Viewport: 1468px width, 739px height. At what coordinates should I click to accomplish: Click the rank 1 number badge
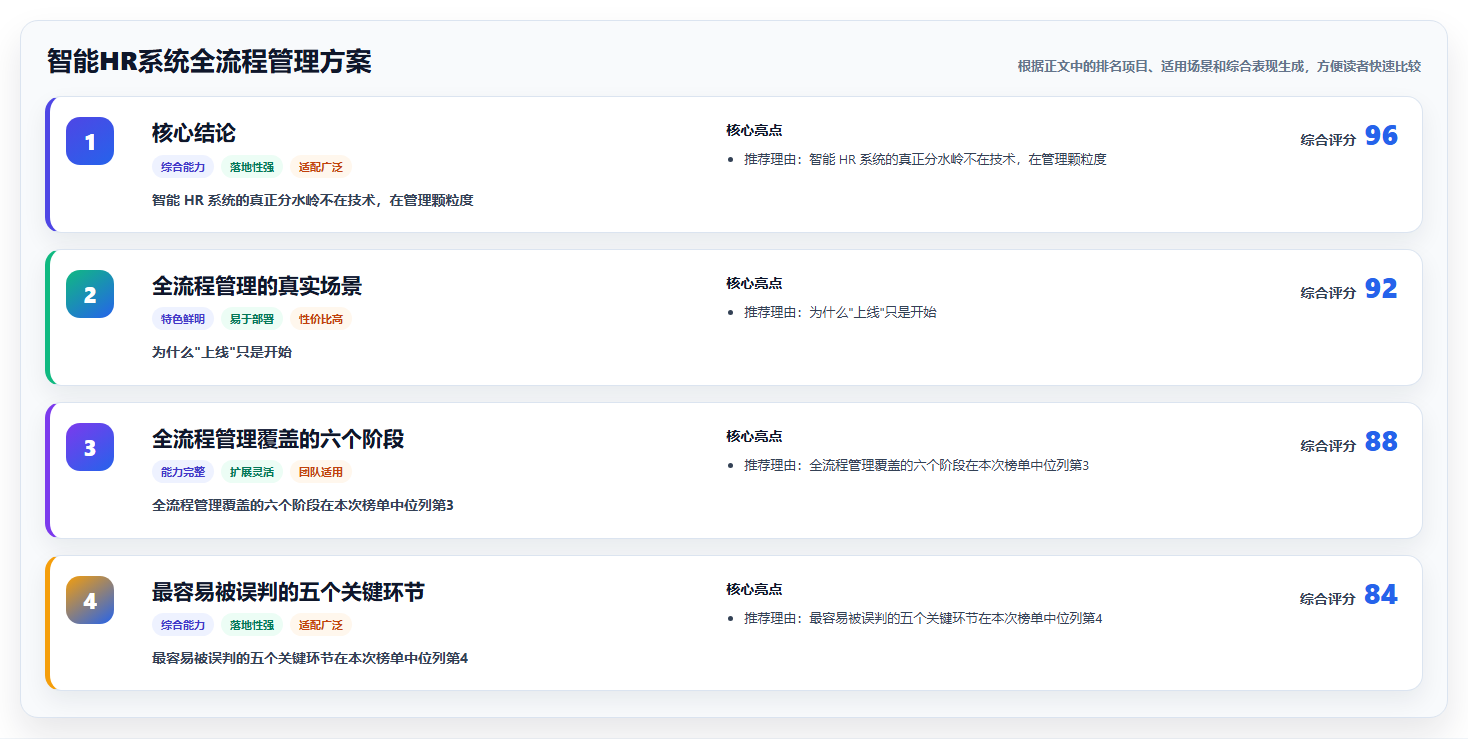coord(90,141)
